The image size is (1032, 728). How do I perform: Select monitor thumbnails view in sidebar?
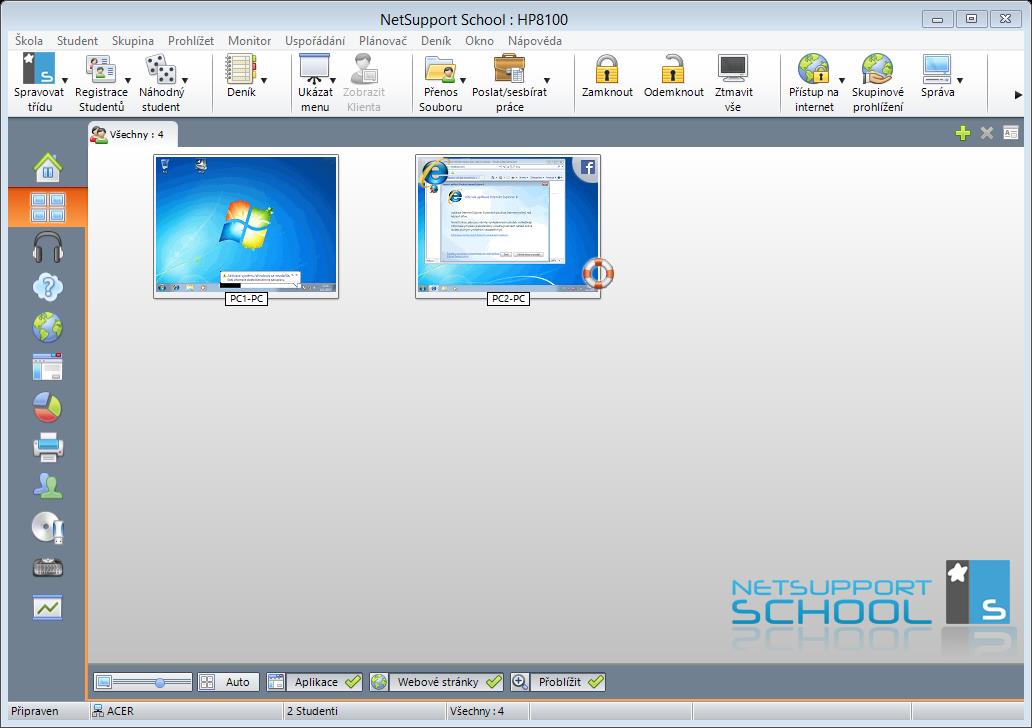click(x=48, y=207)
